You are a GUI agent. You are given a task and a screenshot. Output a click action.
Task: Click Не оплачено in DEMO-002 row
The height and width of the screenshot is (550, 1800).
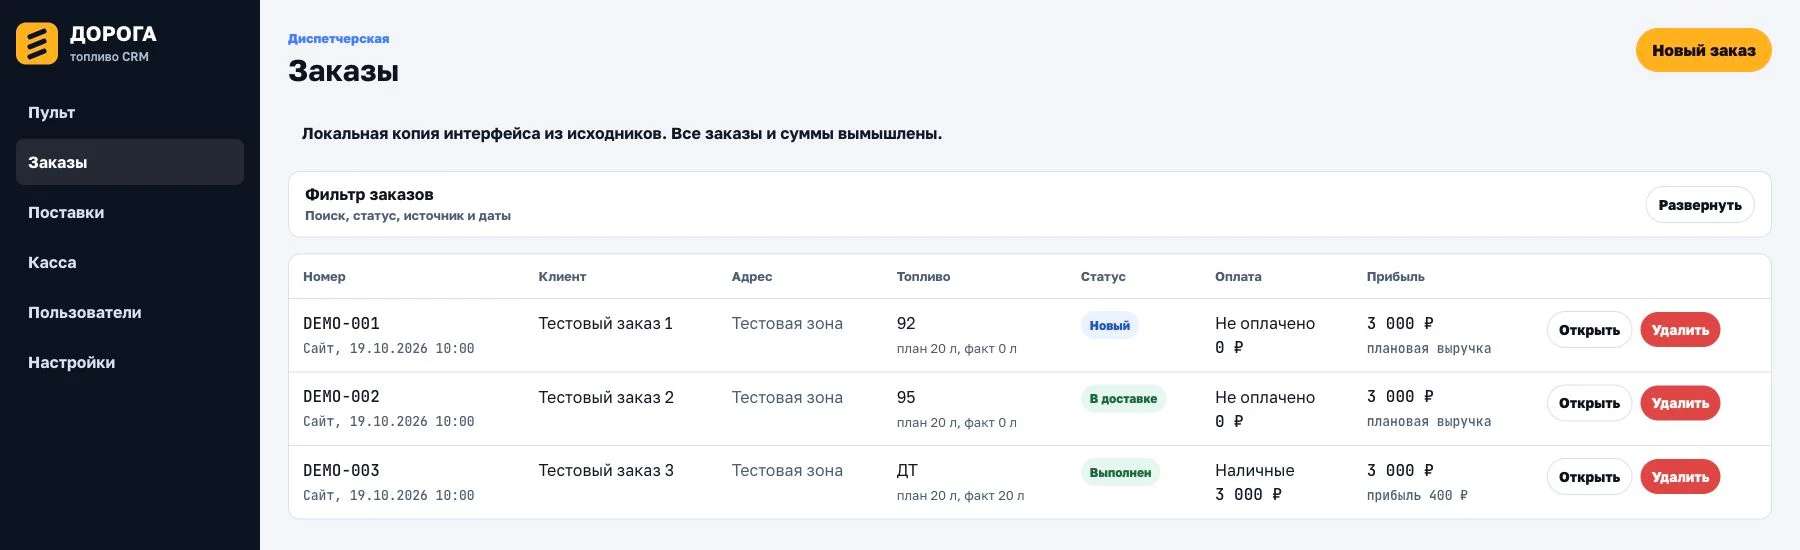coord(1265,397)
